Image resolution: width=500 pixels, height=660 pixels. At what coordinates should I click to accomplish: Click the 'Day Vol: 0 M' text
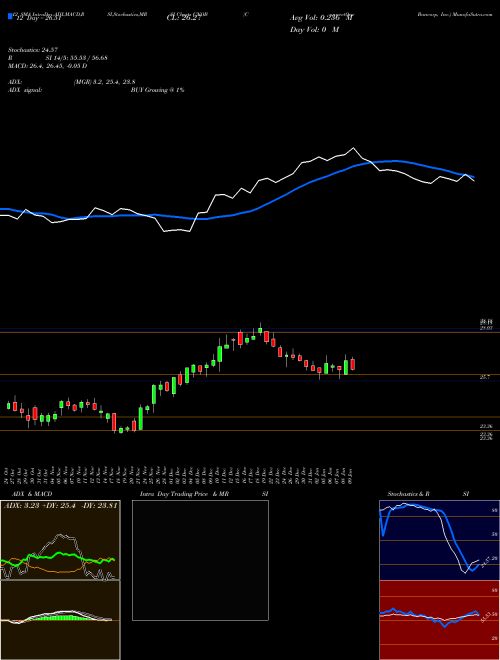(x=314, y=30)
